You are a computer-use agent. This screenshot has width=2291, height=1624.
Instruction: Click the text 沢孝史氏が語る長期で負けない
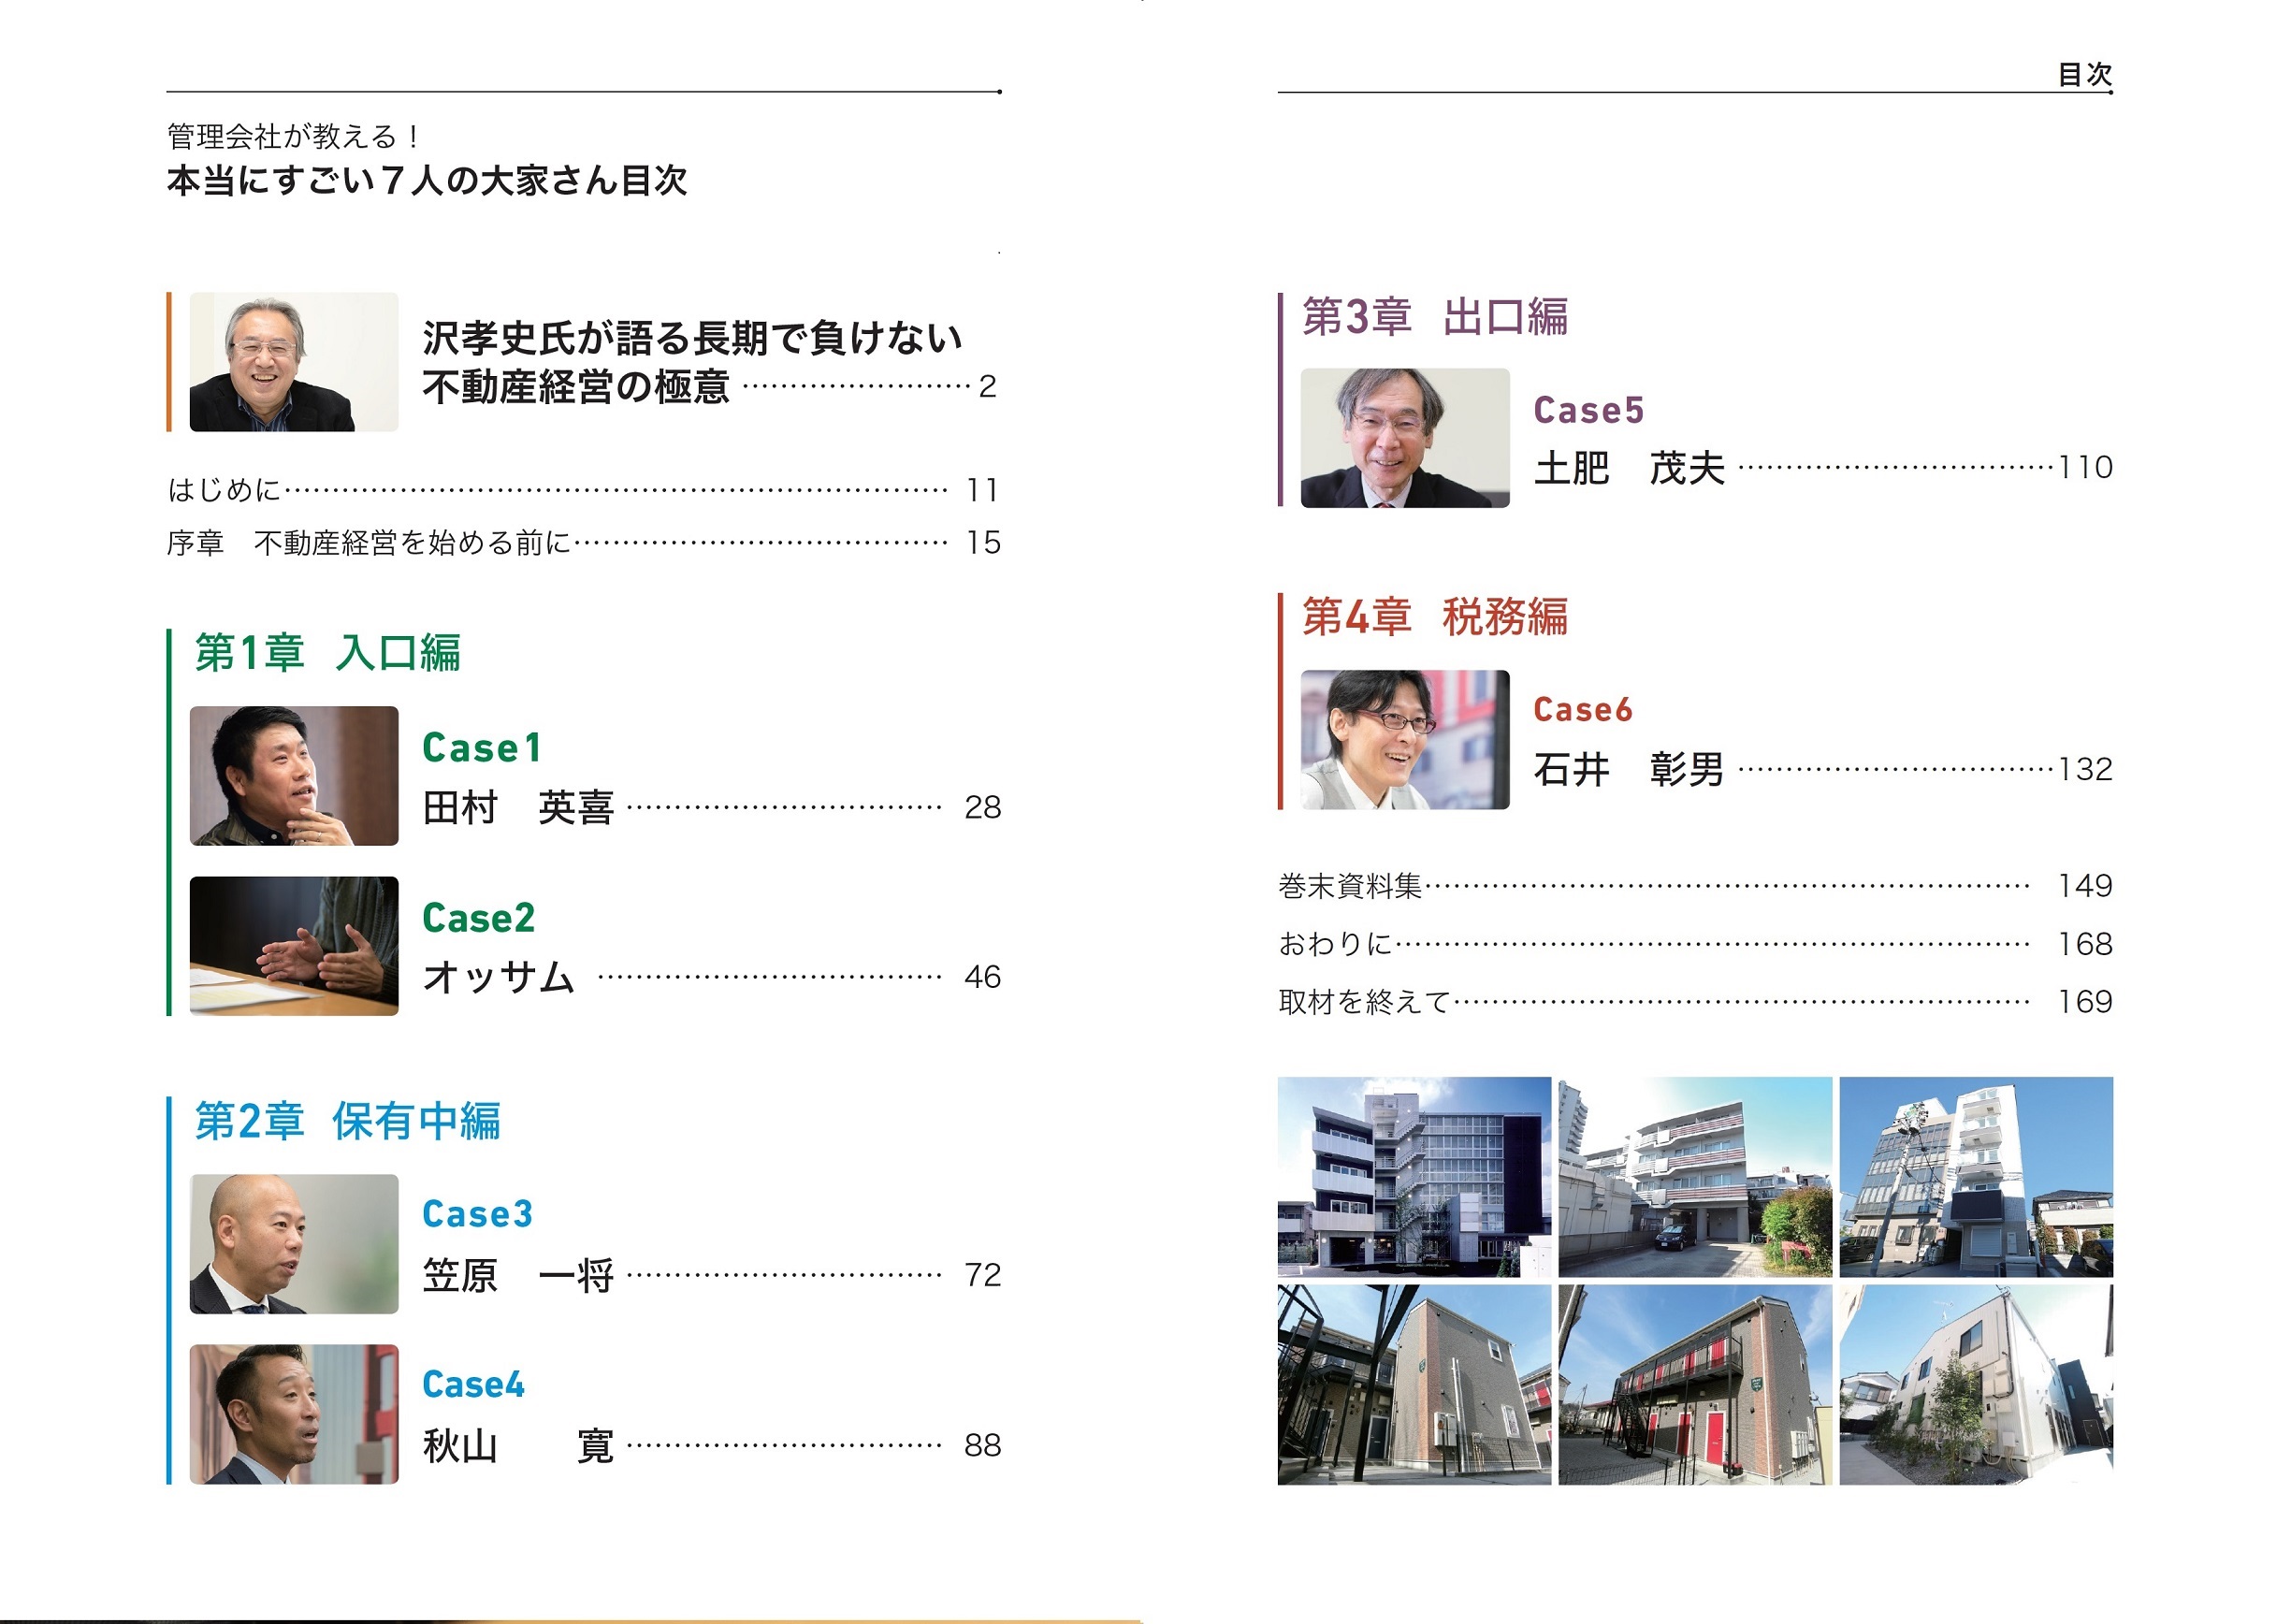coord(692,338)
